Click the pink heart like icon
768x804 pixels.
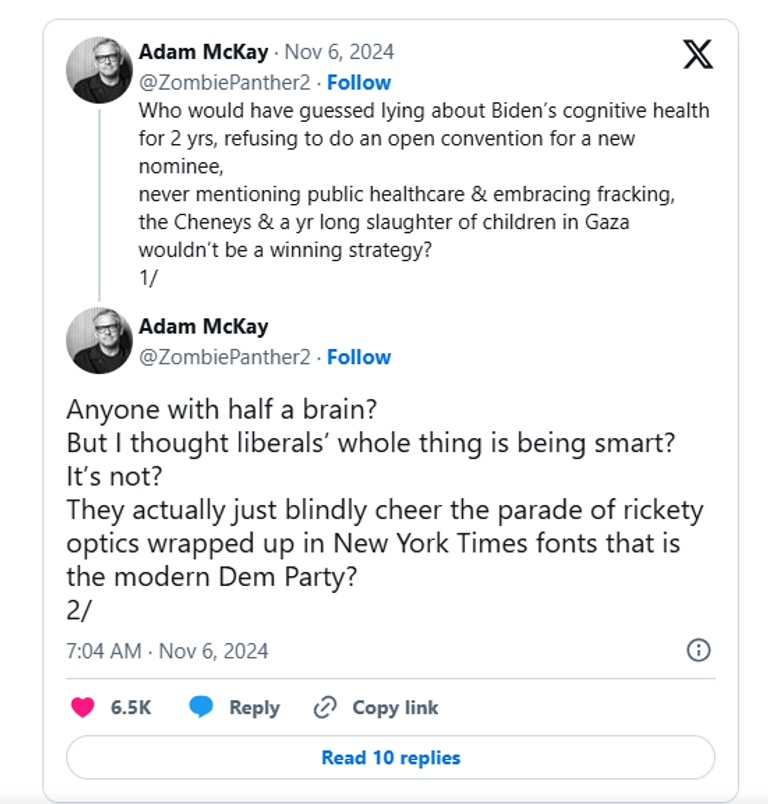(x=84, y=707)
